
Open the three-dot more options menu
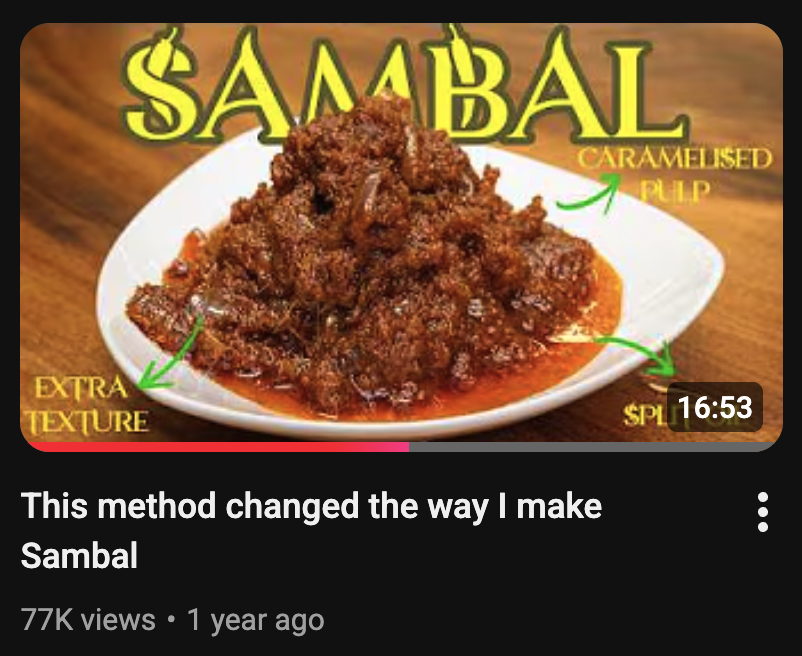(762, 512)
